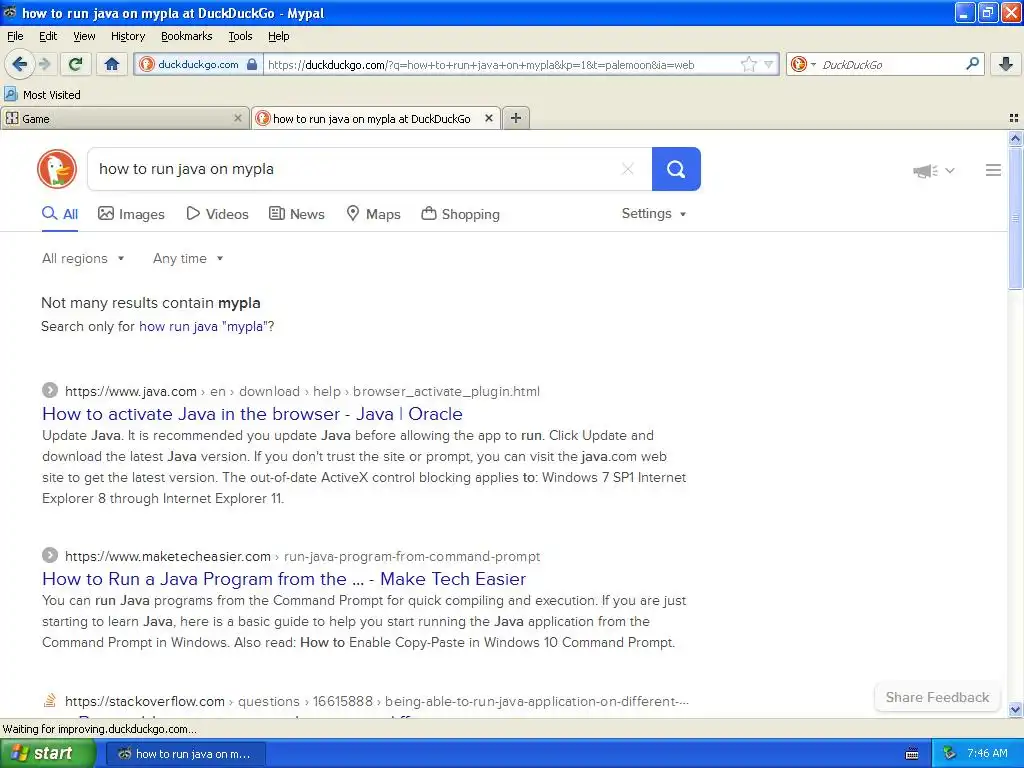The height and width of the screenshot is (768, 1024).
Task: Click the tray icon beside the clock
Action: 950,754
